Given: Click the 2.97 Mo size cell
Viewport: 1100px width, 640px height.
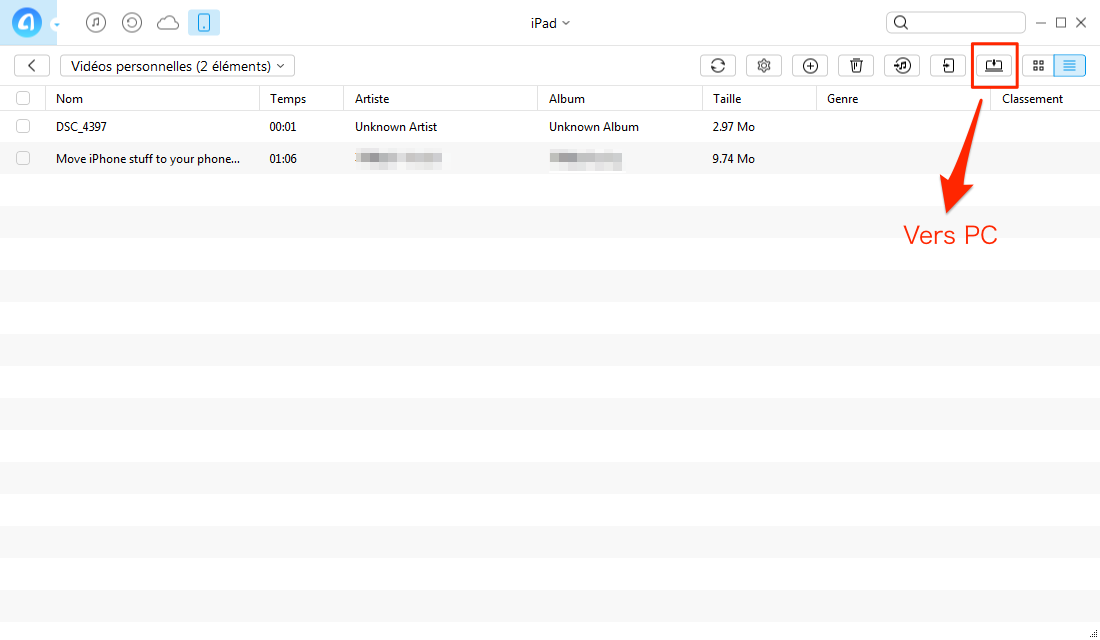Looking at the screenshot, I should click(733, 127).
